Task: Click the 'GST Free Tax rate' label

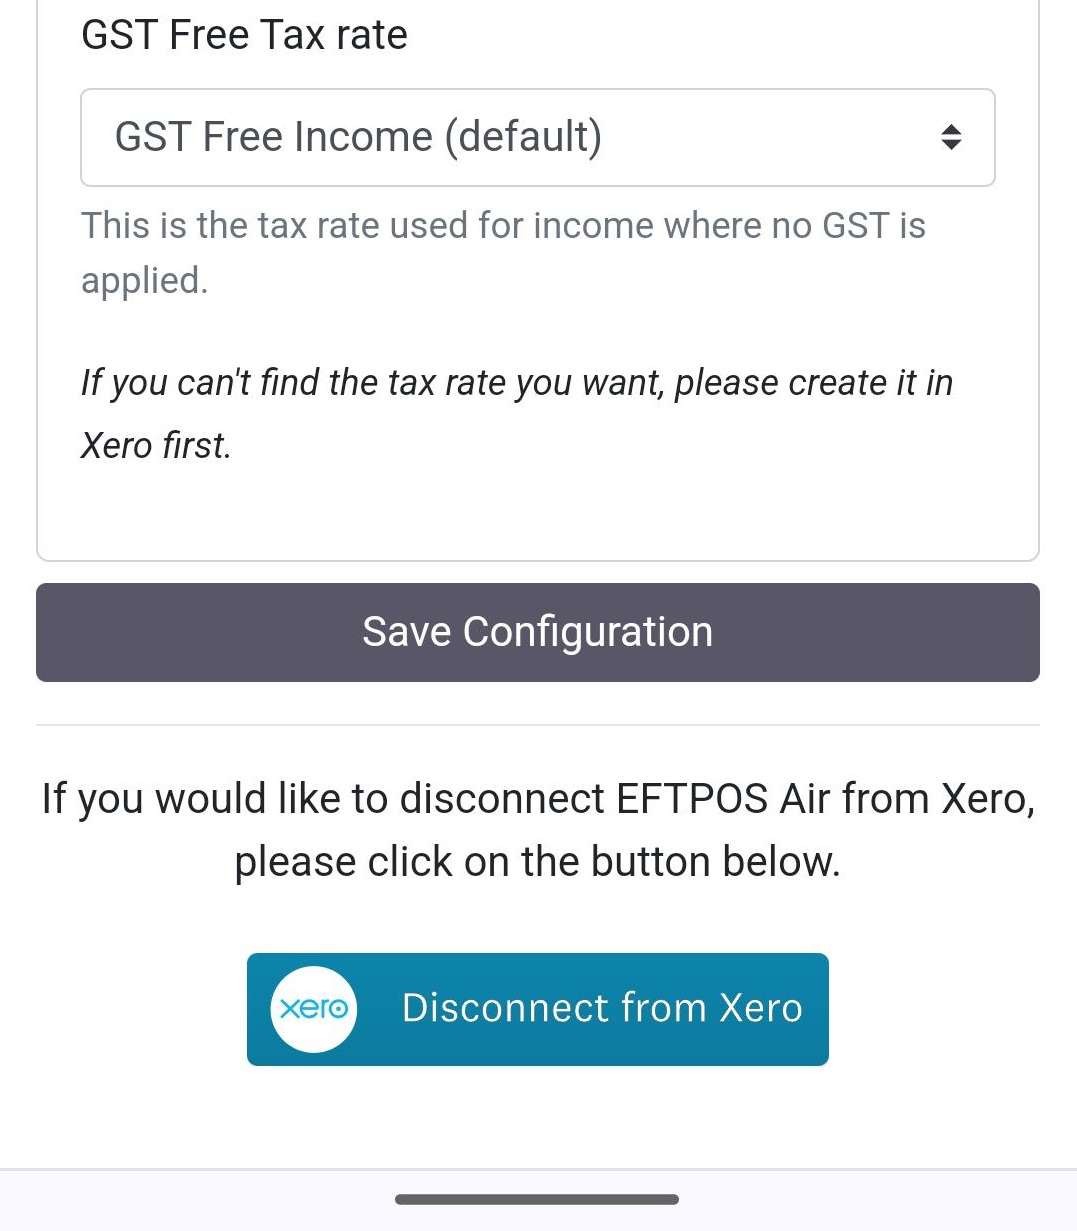Action: tap(244, 35)
